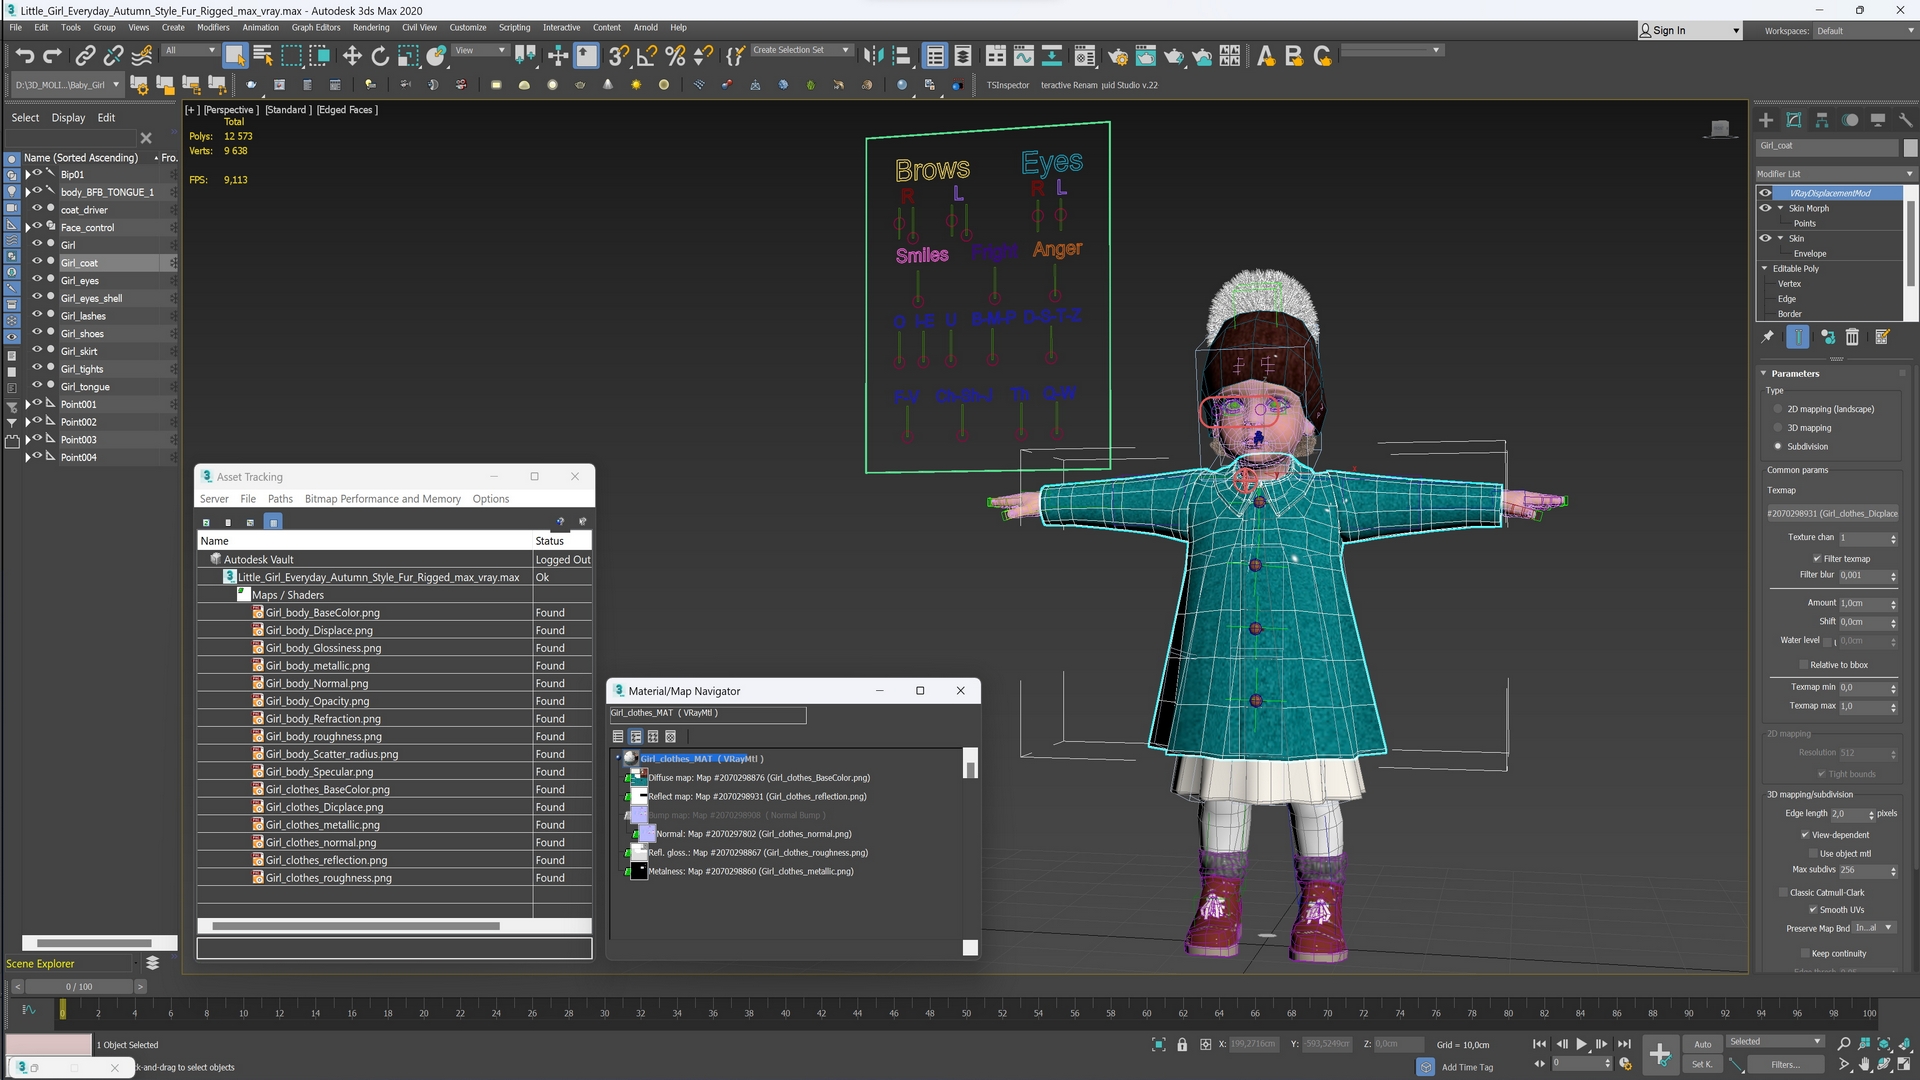Open Rendered Frame Window icon
The height and width of the screenshot is (1080, 1920).
(1146, 56)
